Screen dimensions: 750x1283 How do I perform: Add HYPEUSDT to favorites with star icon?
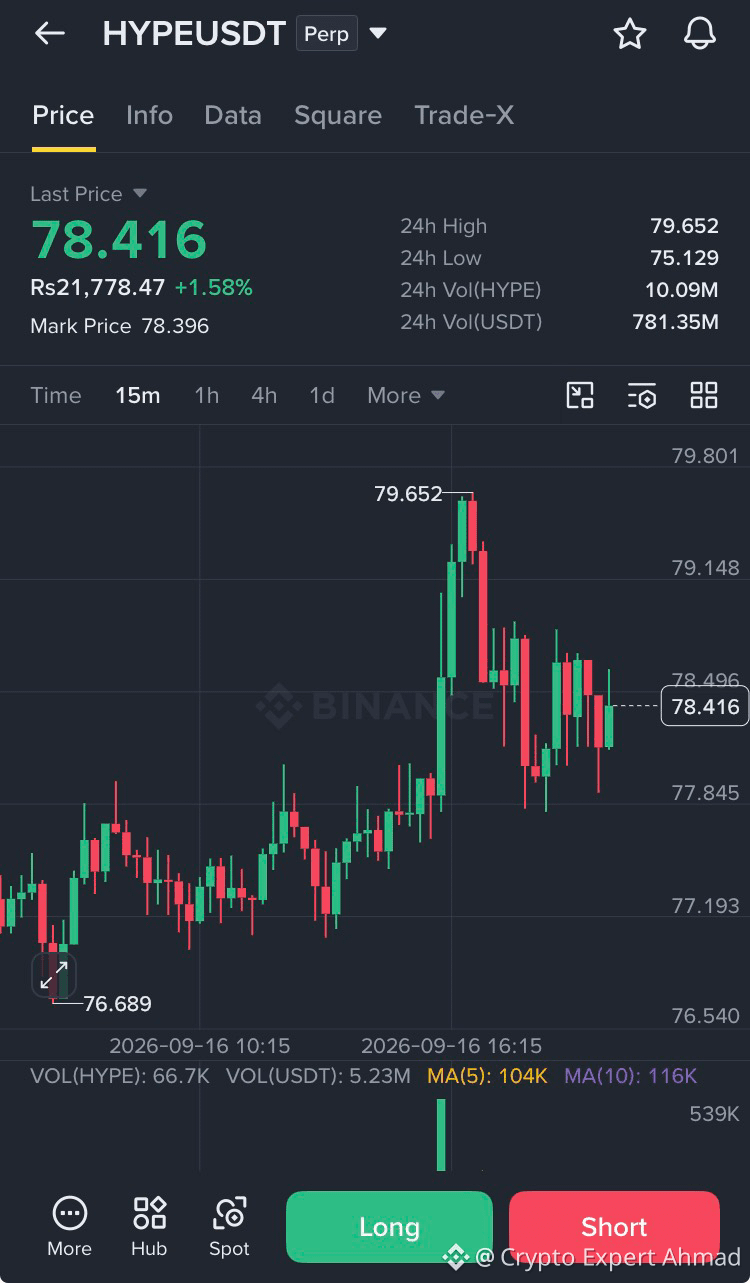click(629, 34)
